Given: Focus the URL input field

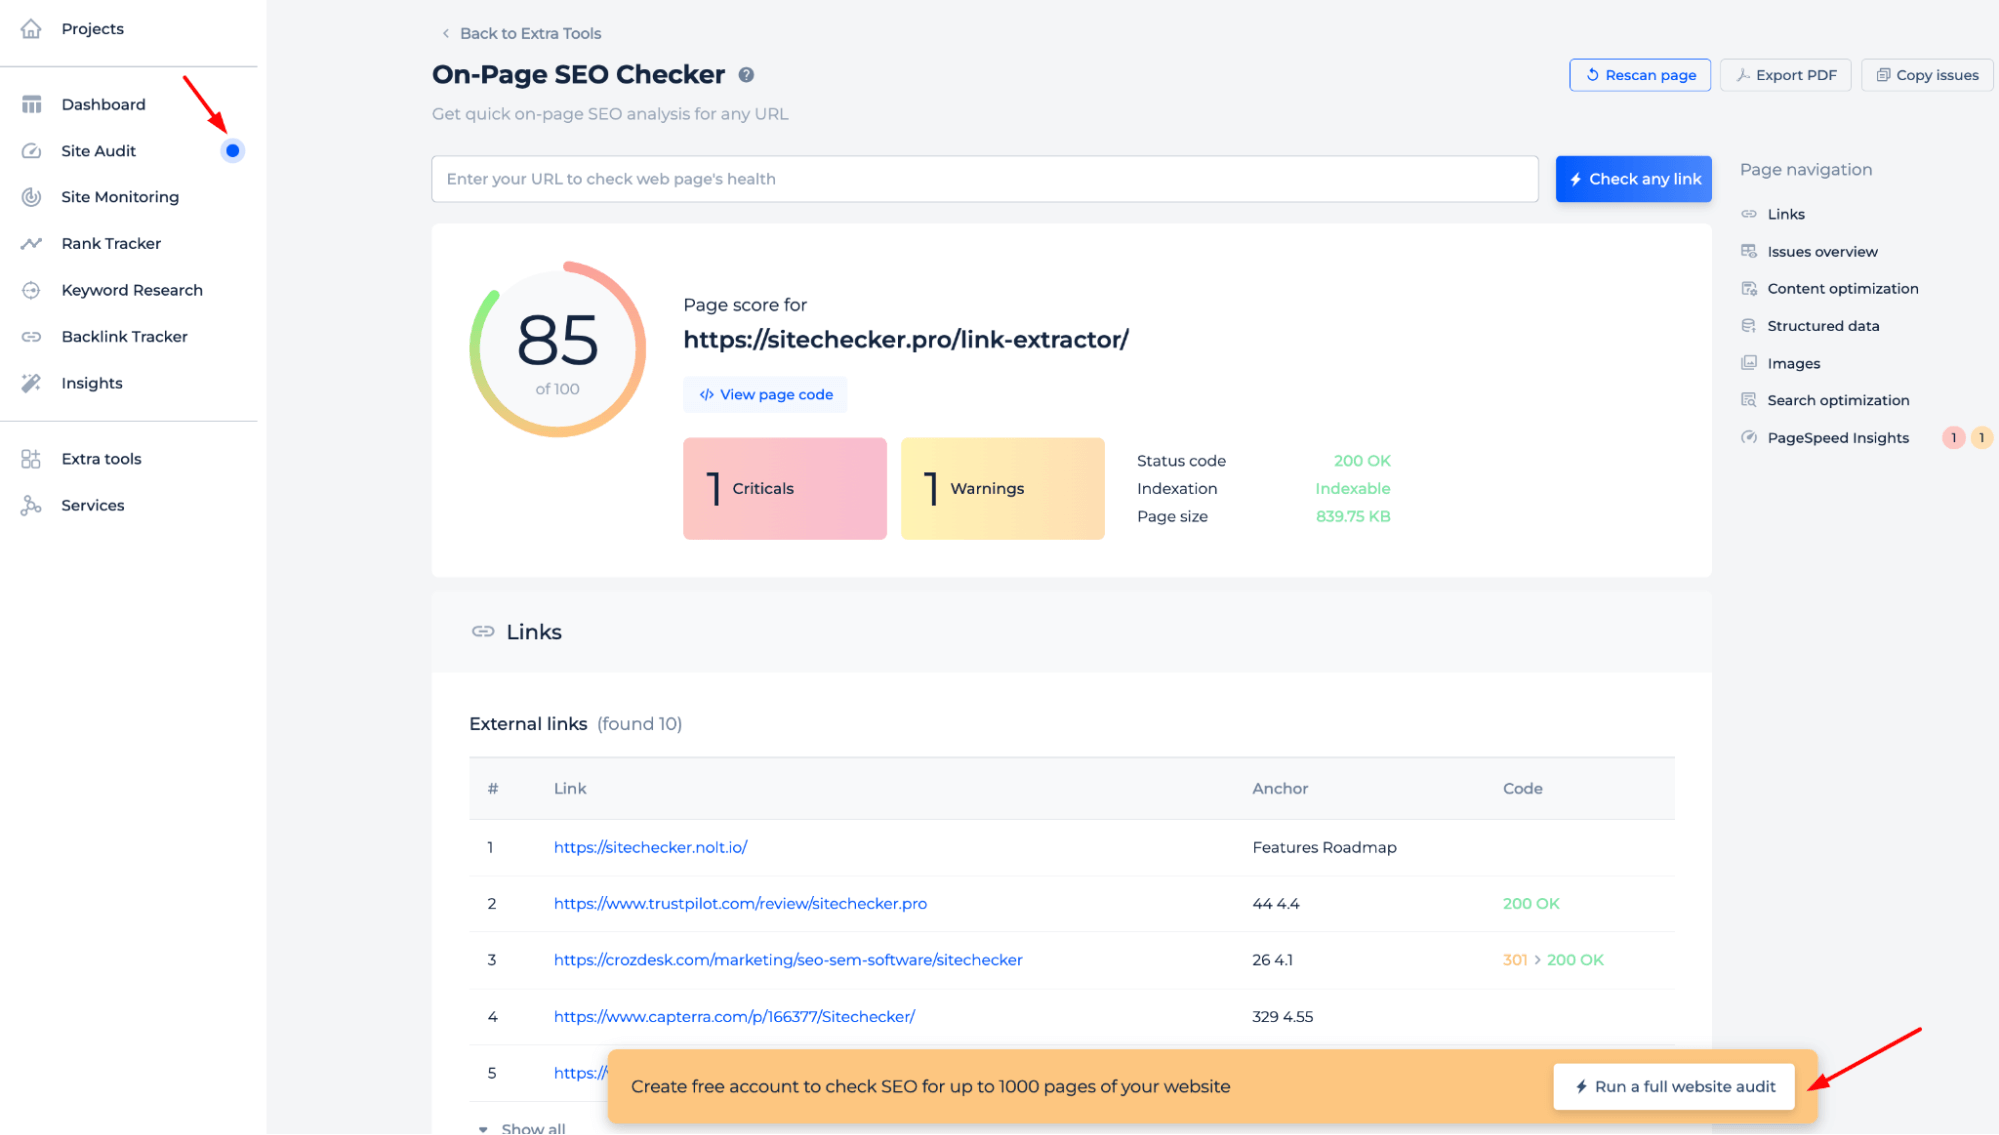Looking at the screenshot, I should point(985,179).
